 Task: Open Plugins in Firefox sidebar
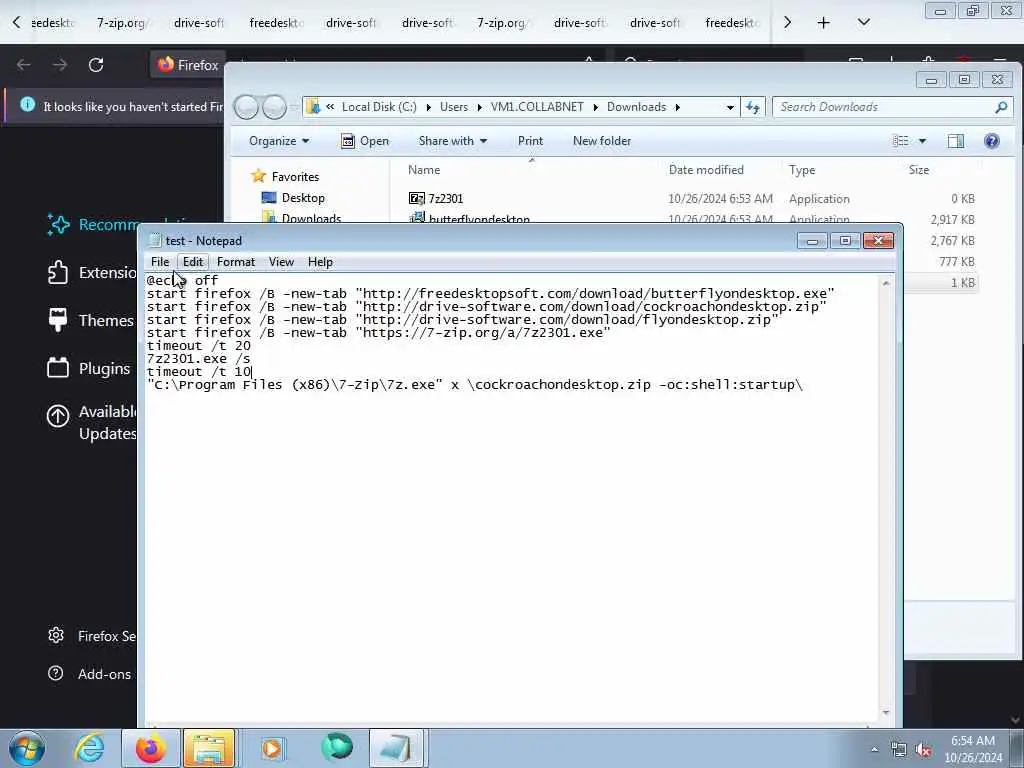[89, 368]
